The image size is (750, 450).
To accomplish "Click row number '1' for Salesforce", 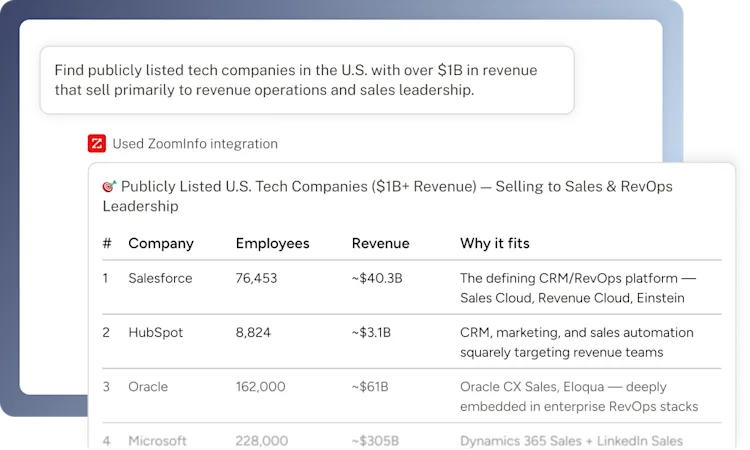I will click(105, 278).
